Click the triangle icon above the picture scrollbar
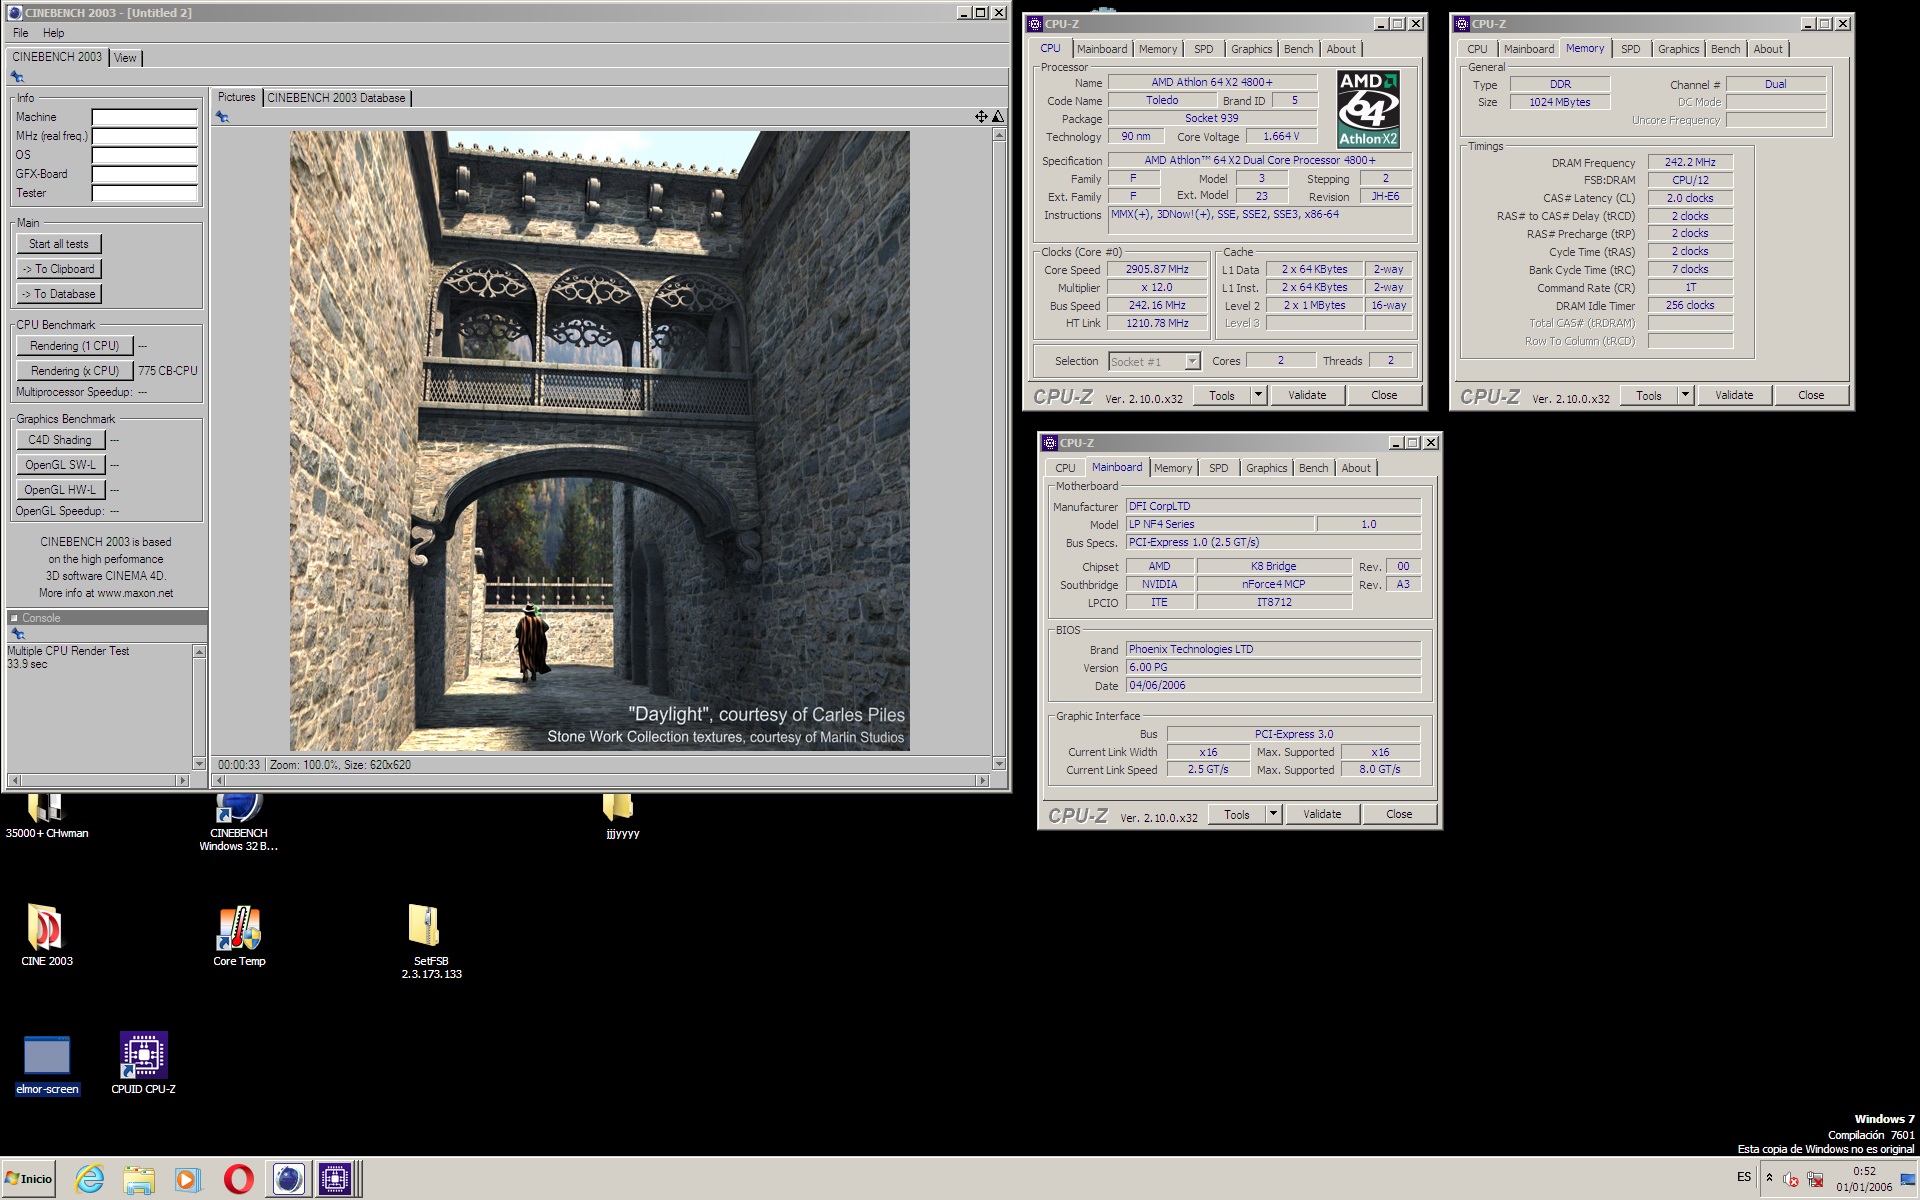This screenshot has height=1200, width=1920. pos(997,117)
